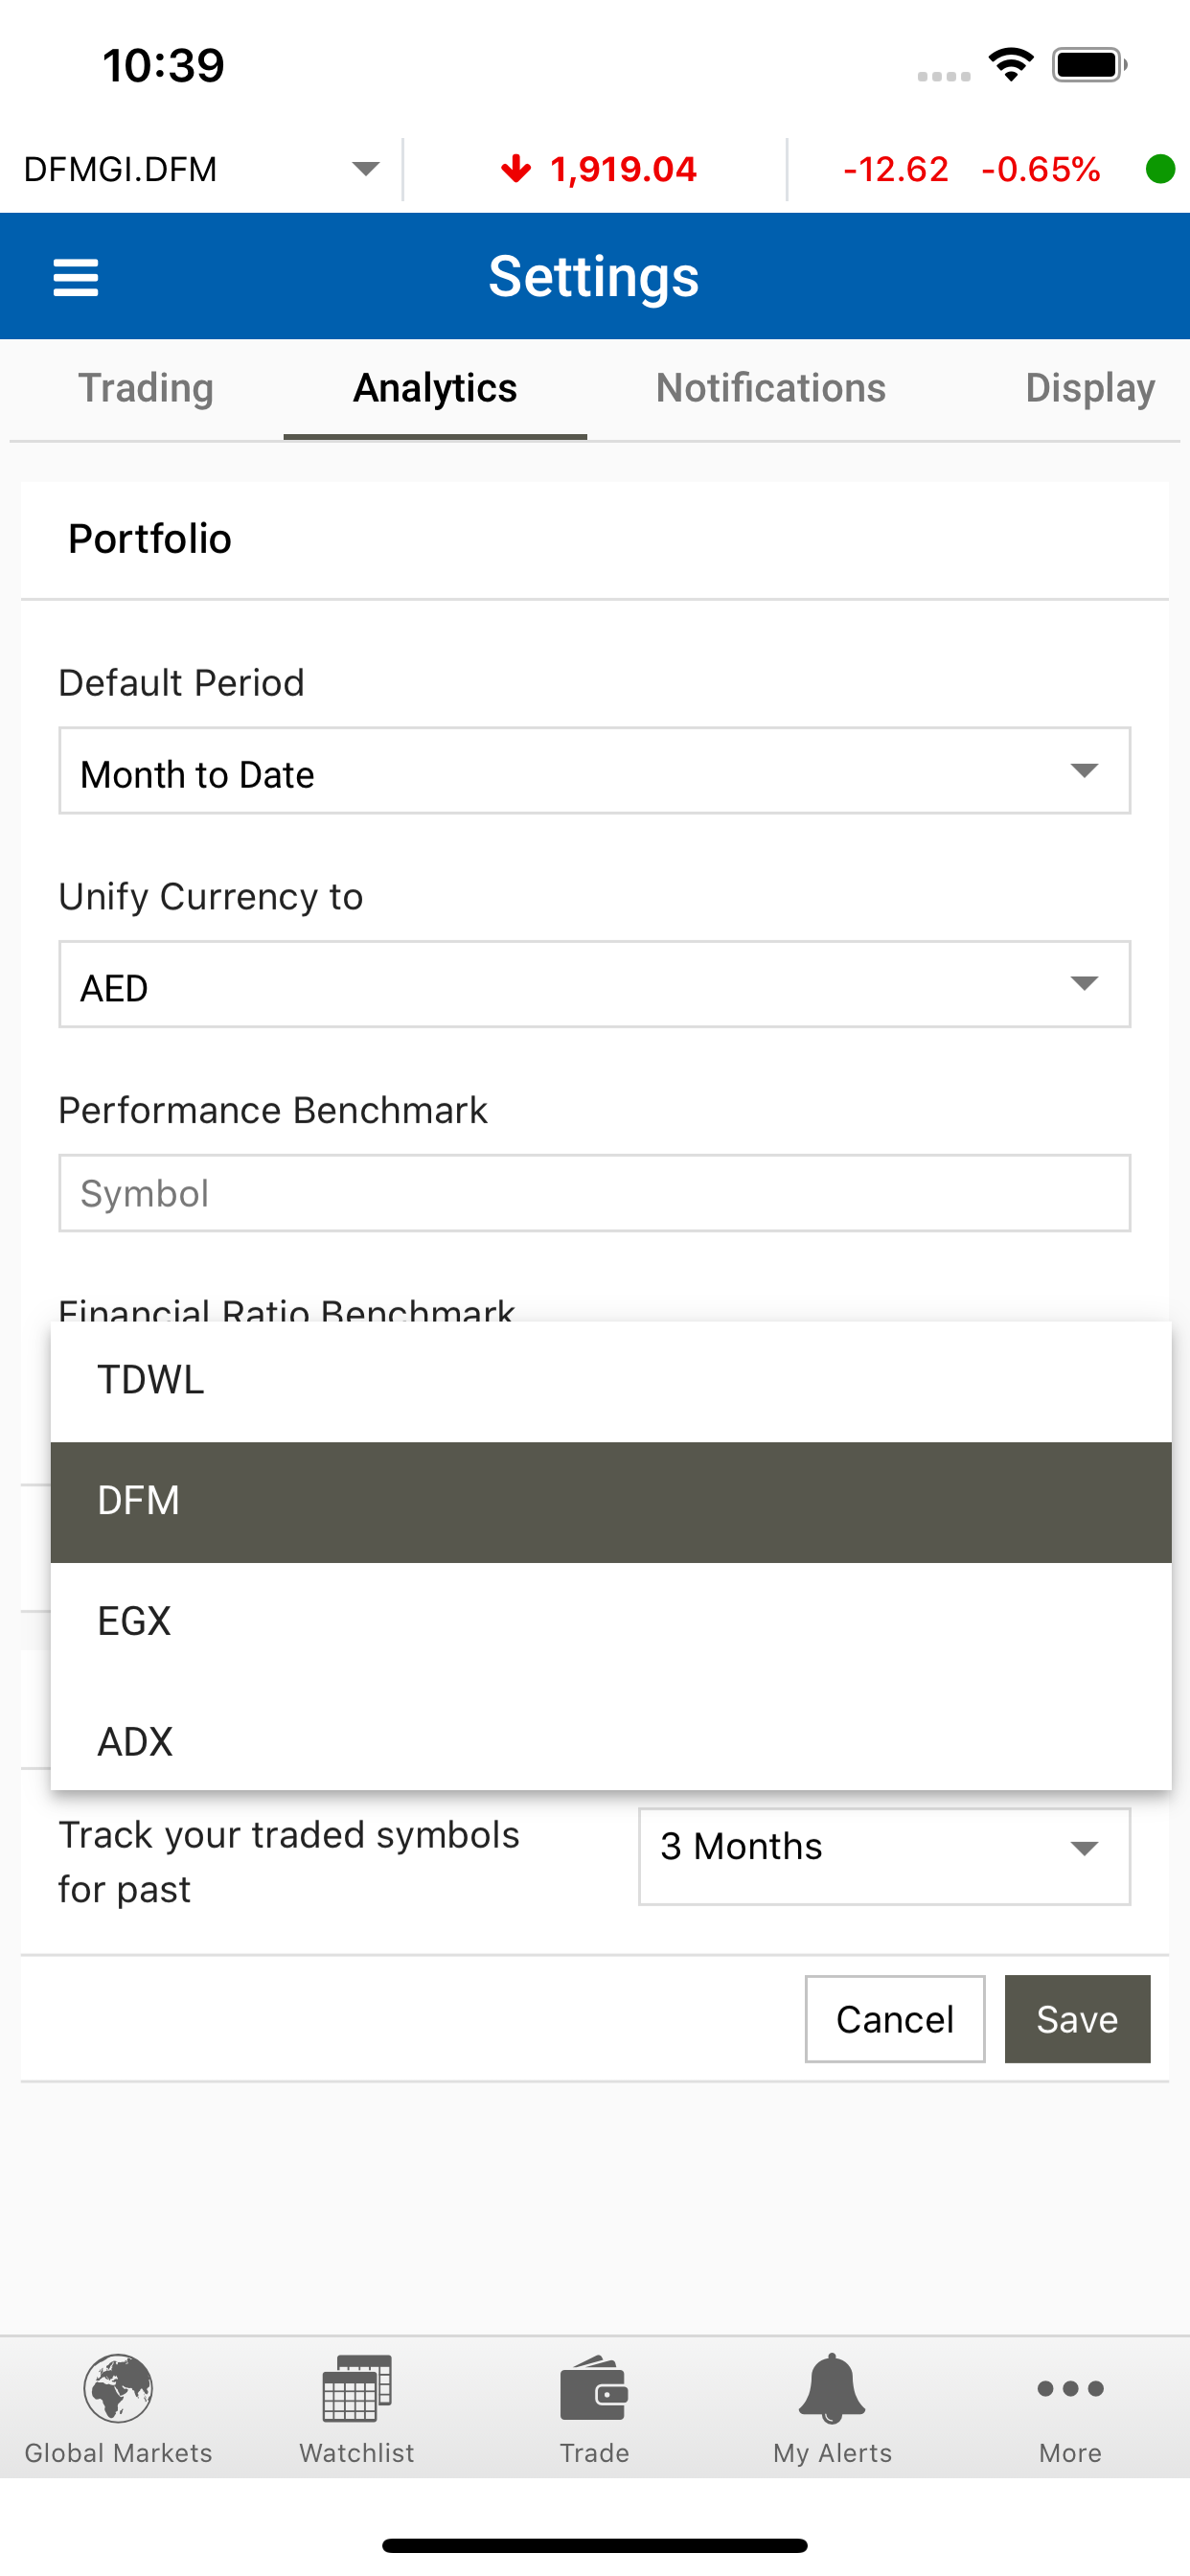Open My Alerts bell icon
This screenshot has width=1190, height=2576.
pos(832,2388)
